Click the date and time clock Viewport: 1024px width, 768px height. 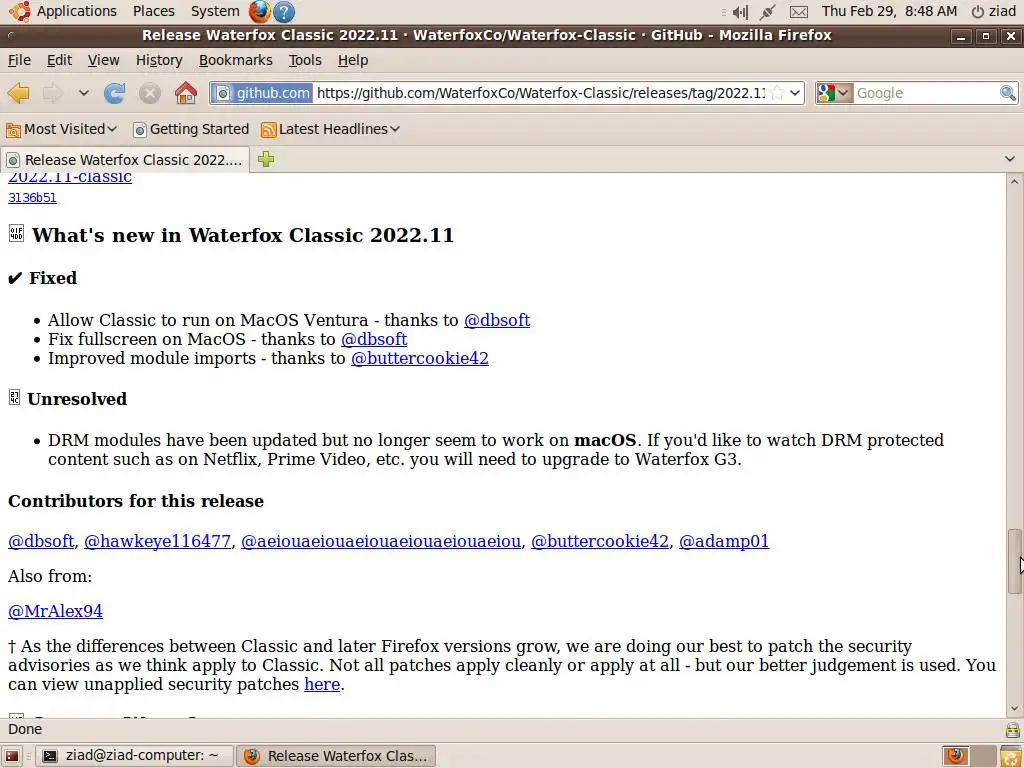click(889, 11)
